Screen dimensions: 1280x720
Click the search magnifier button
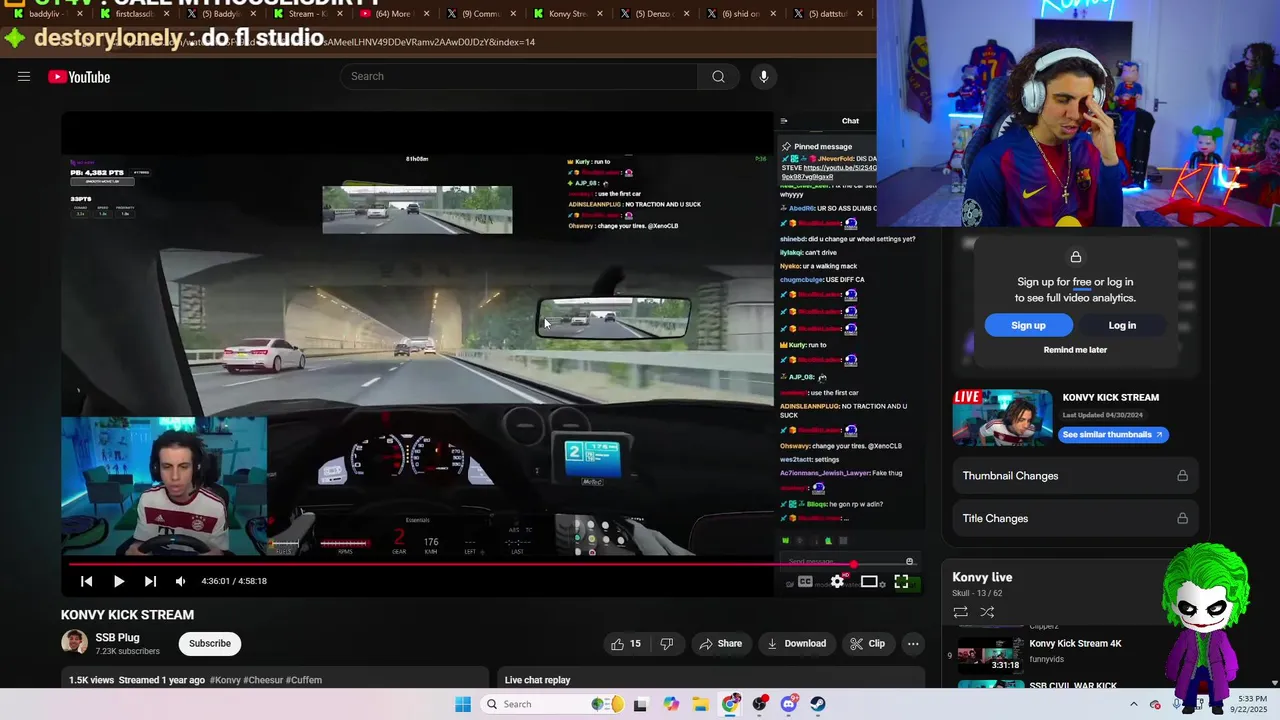point(718,76)
